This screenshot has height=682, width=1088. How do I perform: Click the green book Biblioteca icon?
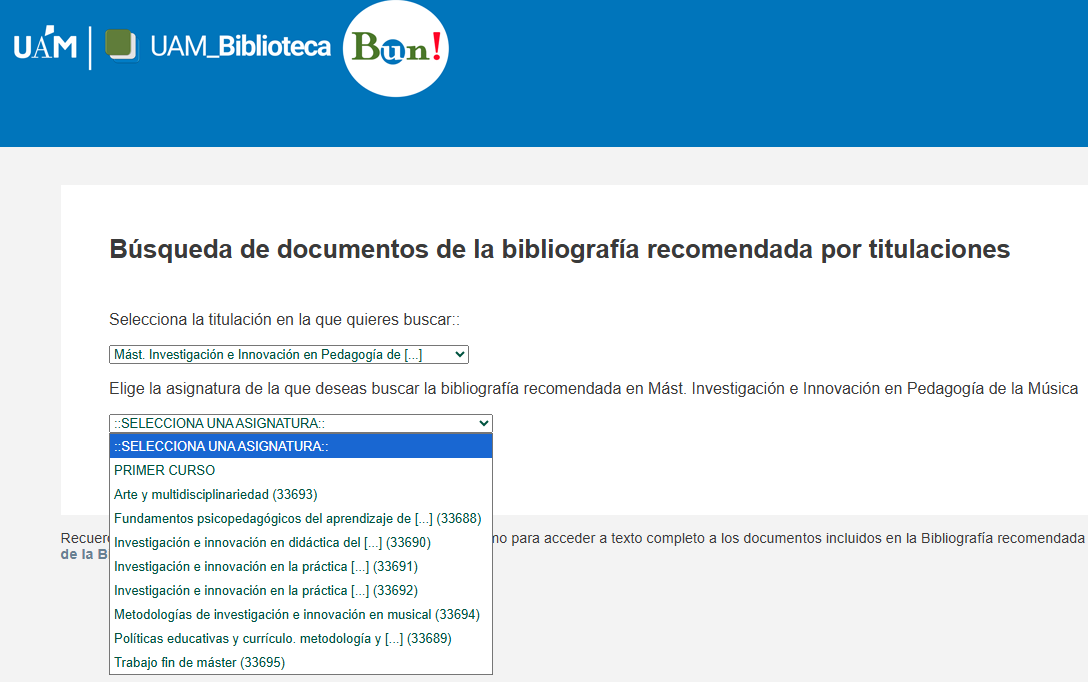click(x=121, y=46)
